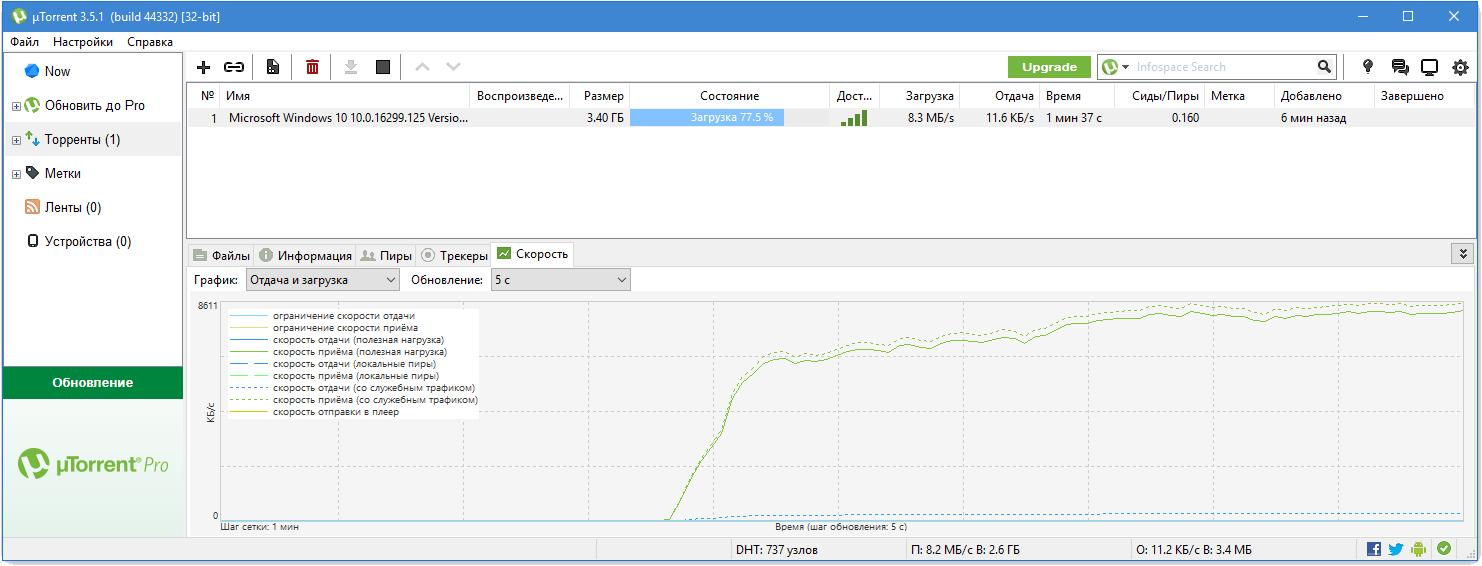Open search provider dropdown arrow
The width and height of the screenshot is (1482, 566).
click(1125, 67)
